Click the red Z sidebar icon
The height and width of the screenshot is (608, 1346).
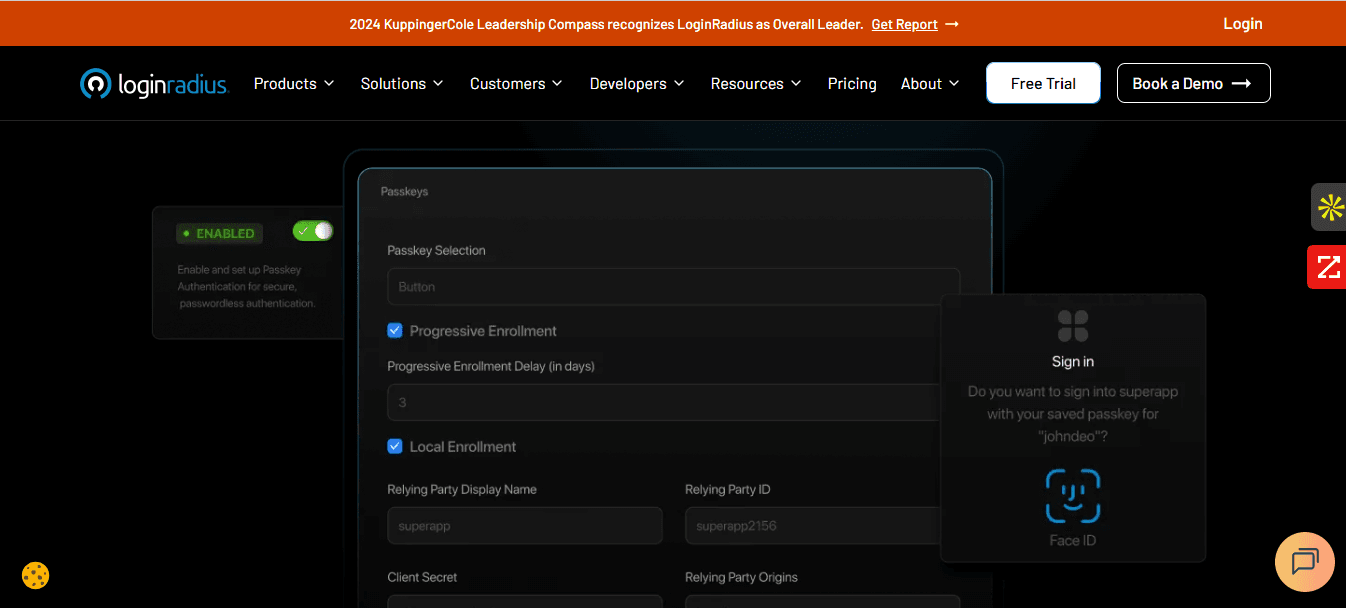pyautogui.click(x=1328, y=267)
